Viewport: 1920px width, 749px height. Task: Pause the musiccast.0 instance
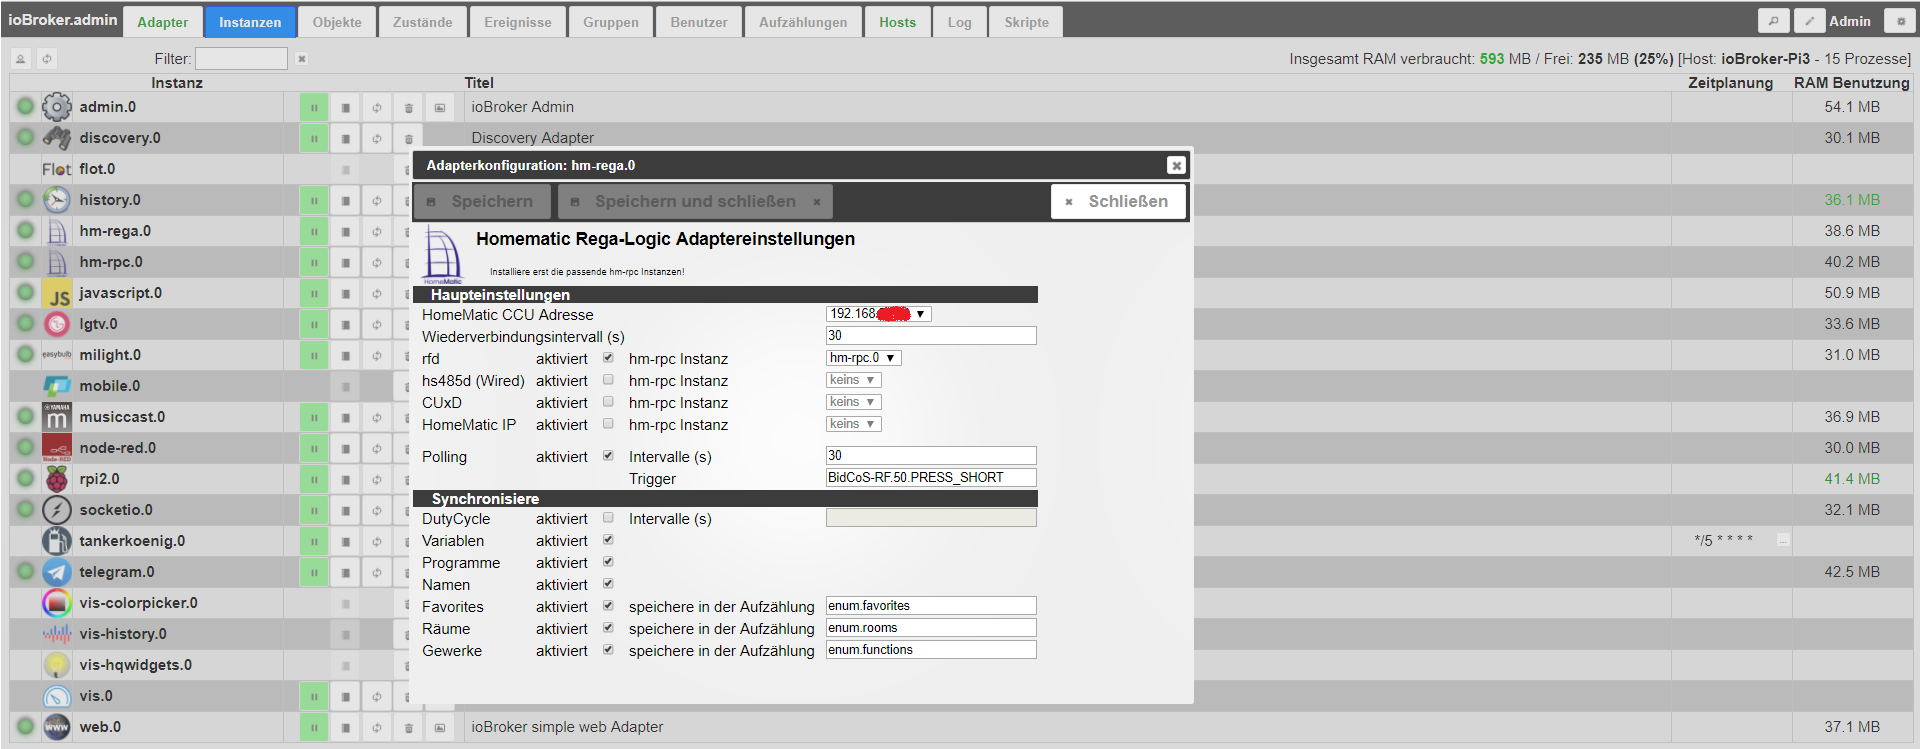coord(314,418)
